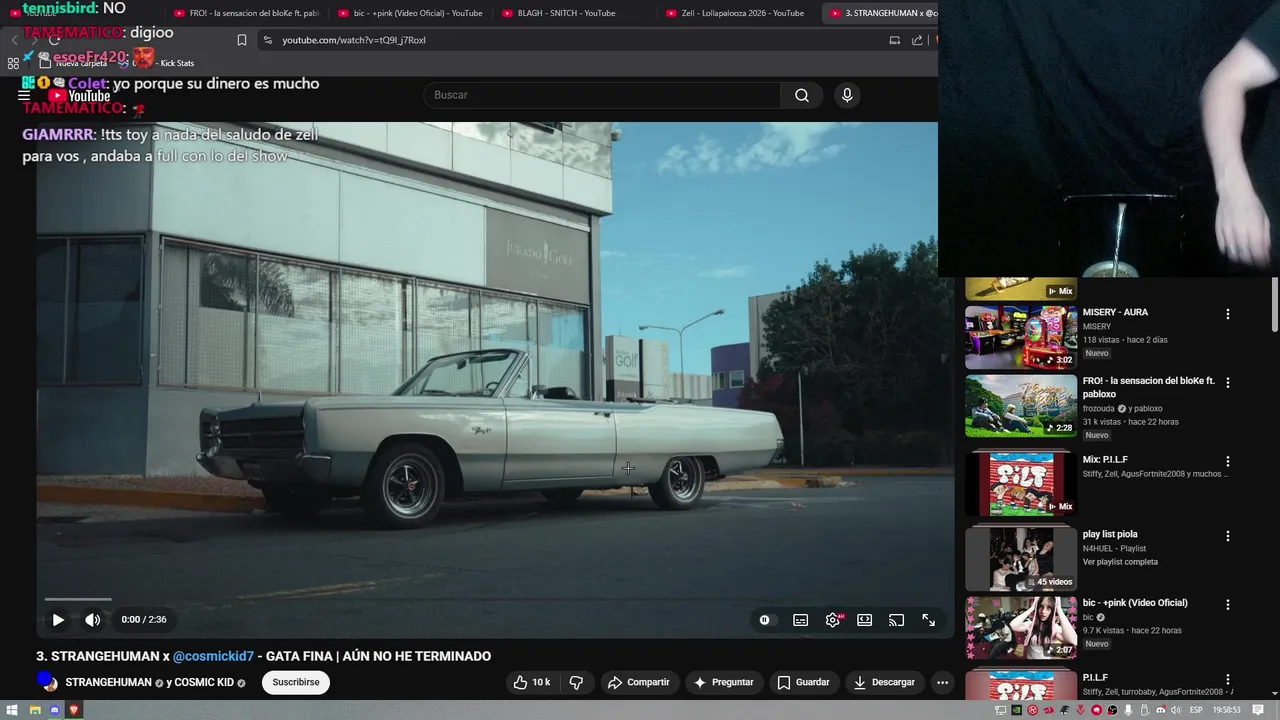Turn on subtitles with the captions icon

[800, 620]
